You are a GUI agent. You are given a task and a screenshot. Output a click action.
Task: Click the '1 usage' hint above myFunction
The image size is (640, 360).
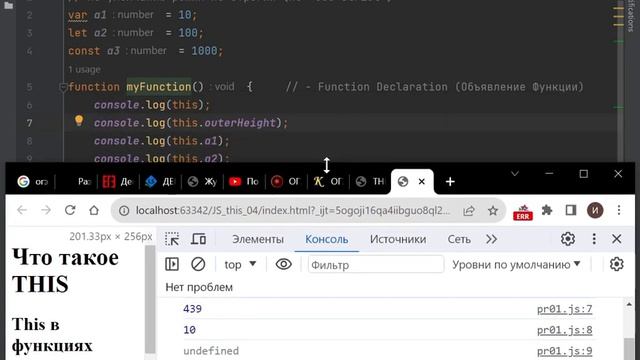[84, 69]
